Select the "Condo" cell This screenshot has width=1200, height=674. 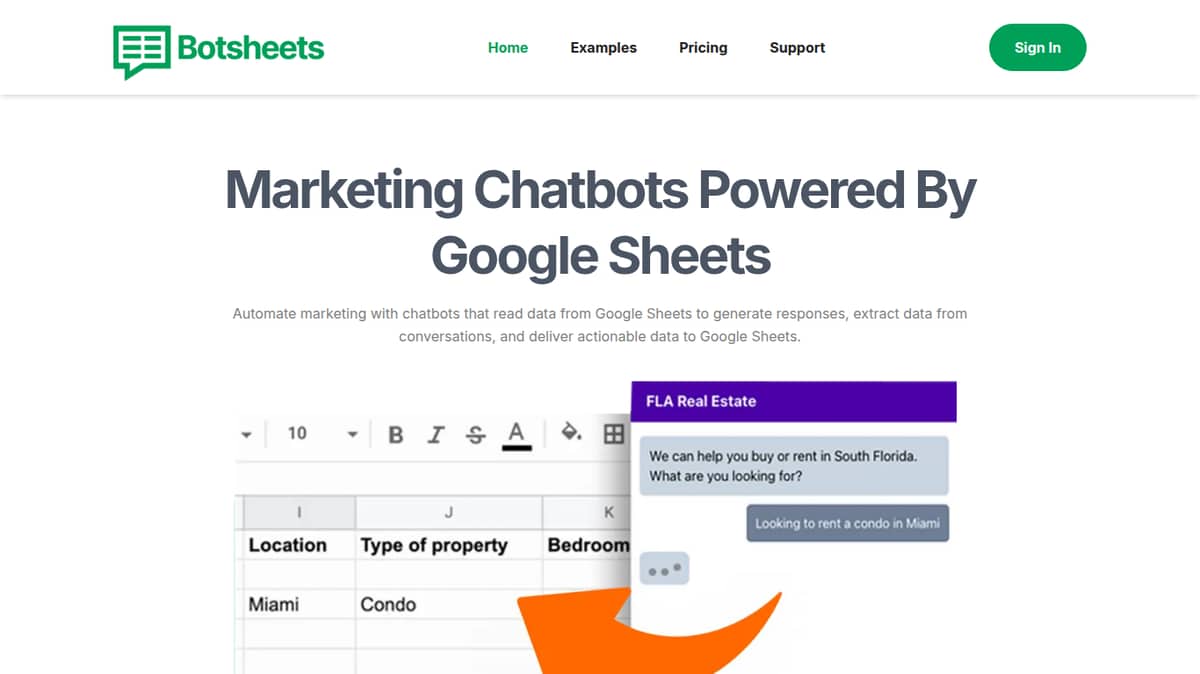coord(449,604)
